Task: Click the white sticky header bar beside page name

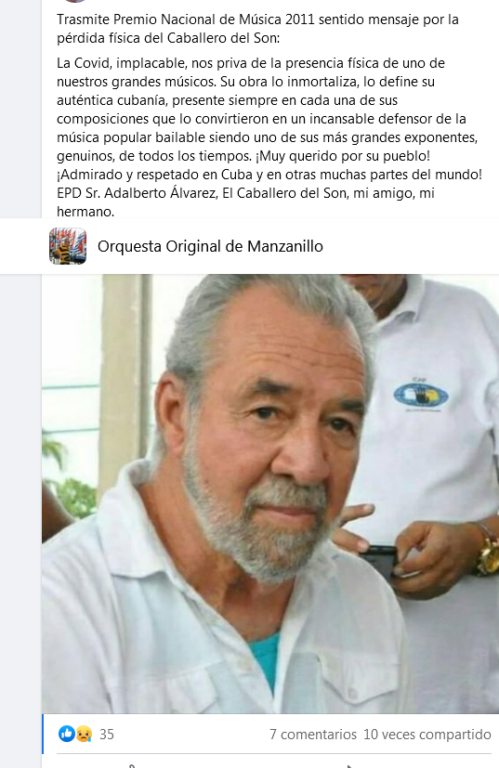Action: [411, 246]
